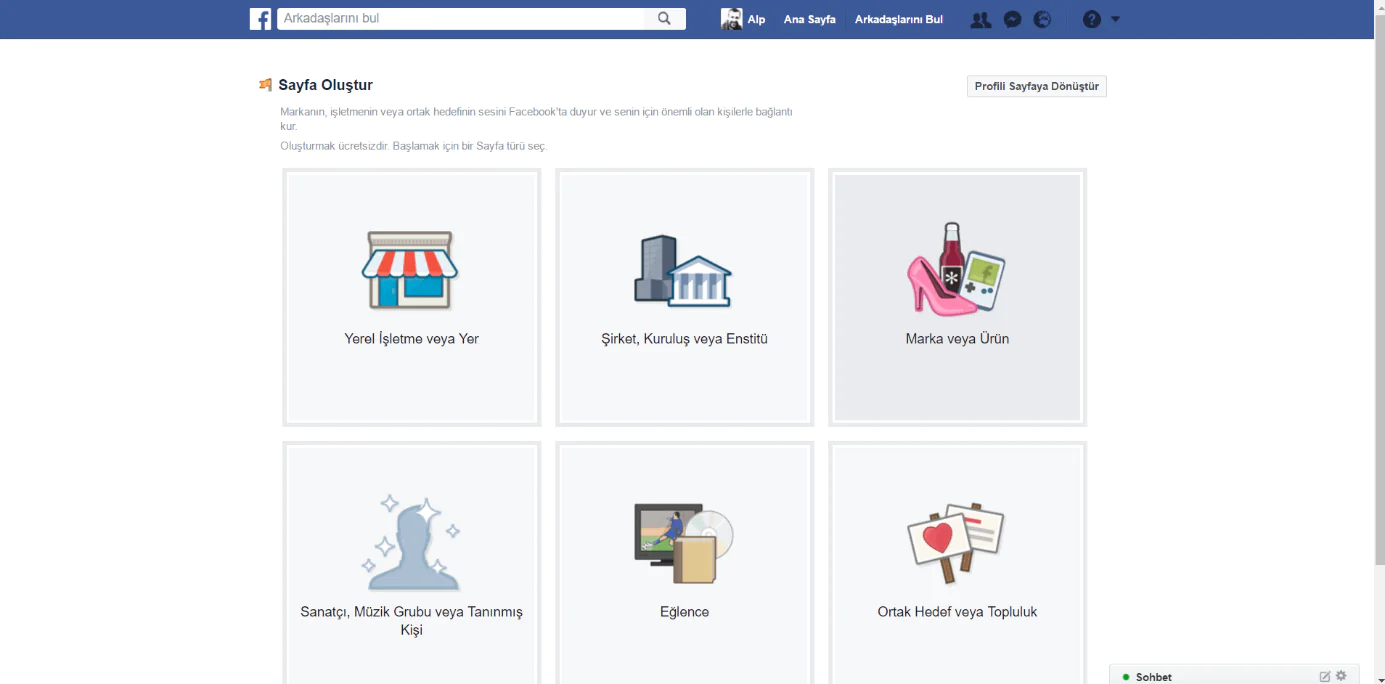Open the notifications globe icon

point(1043,19)
